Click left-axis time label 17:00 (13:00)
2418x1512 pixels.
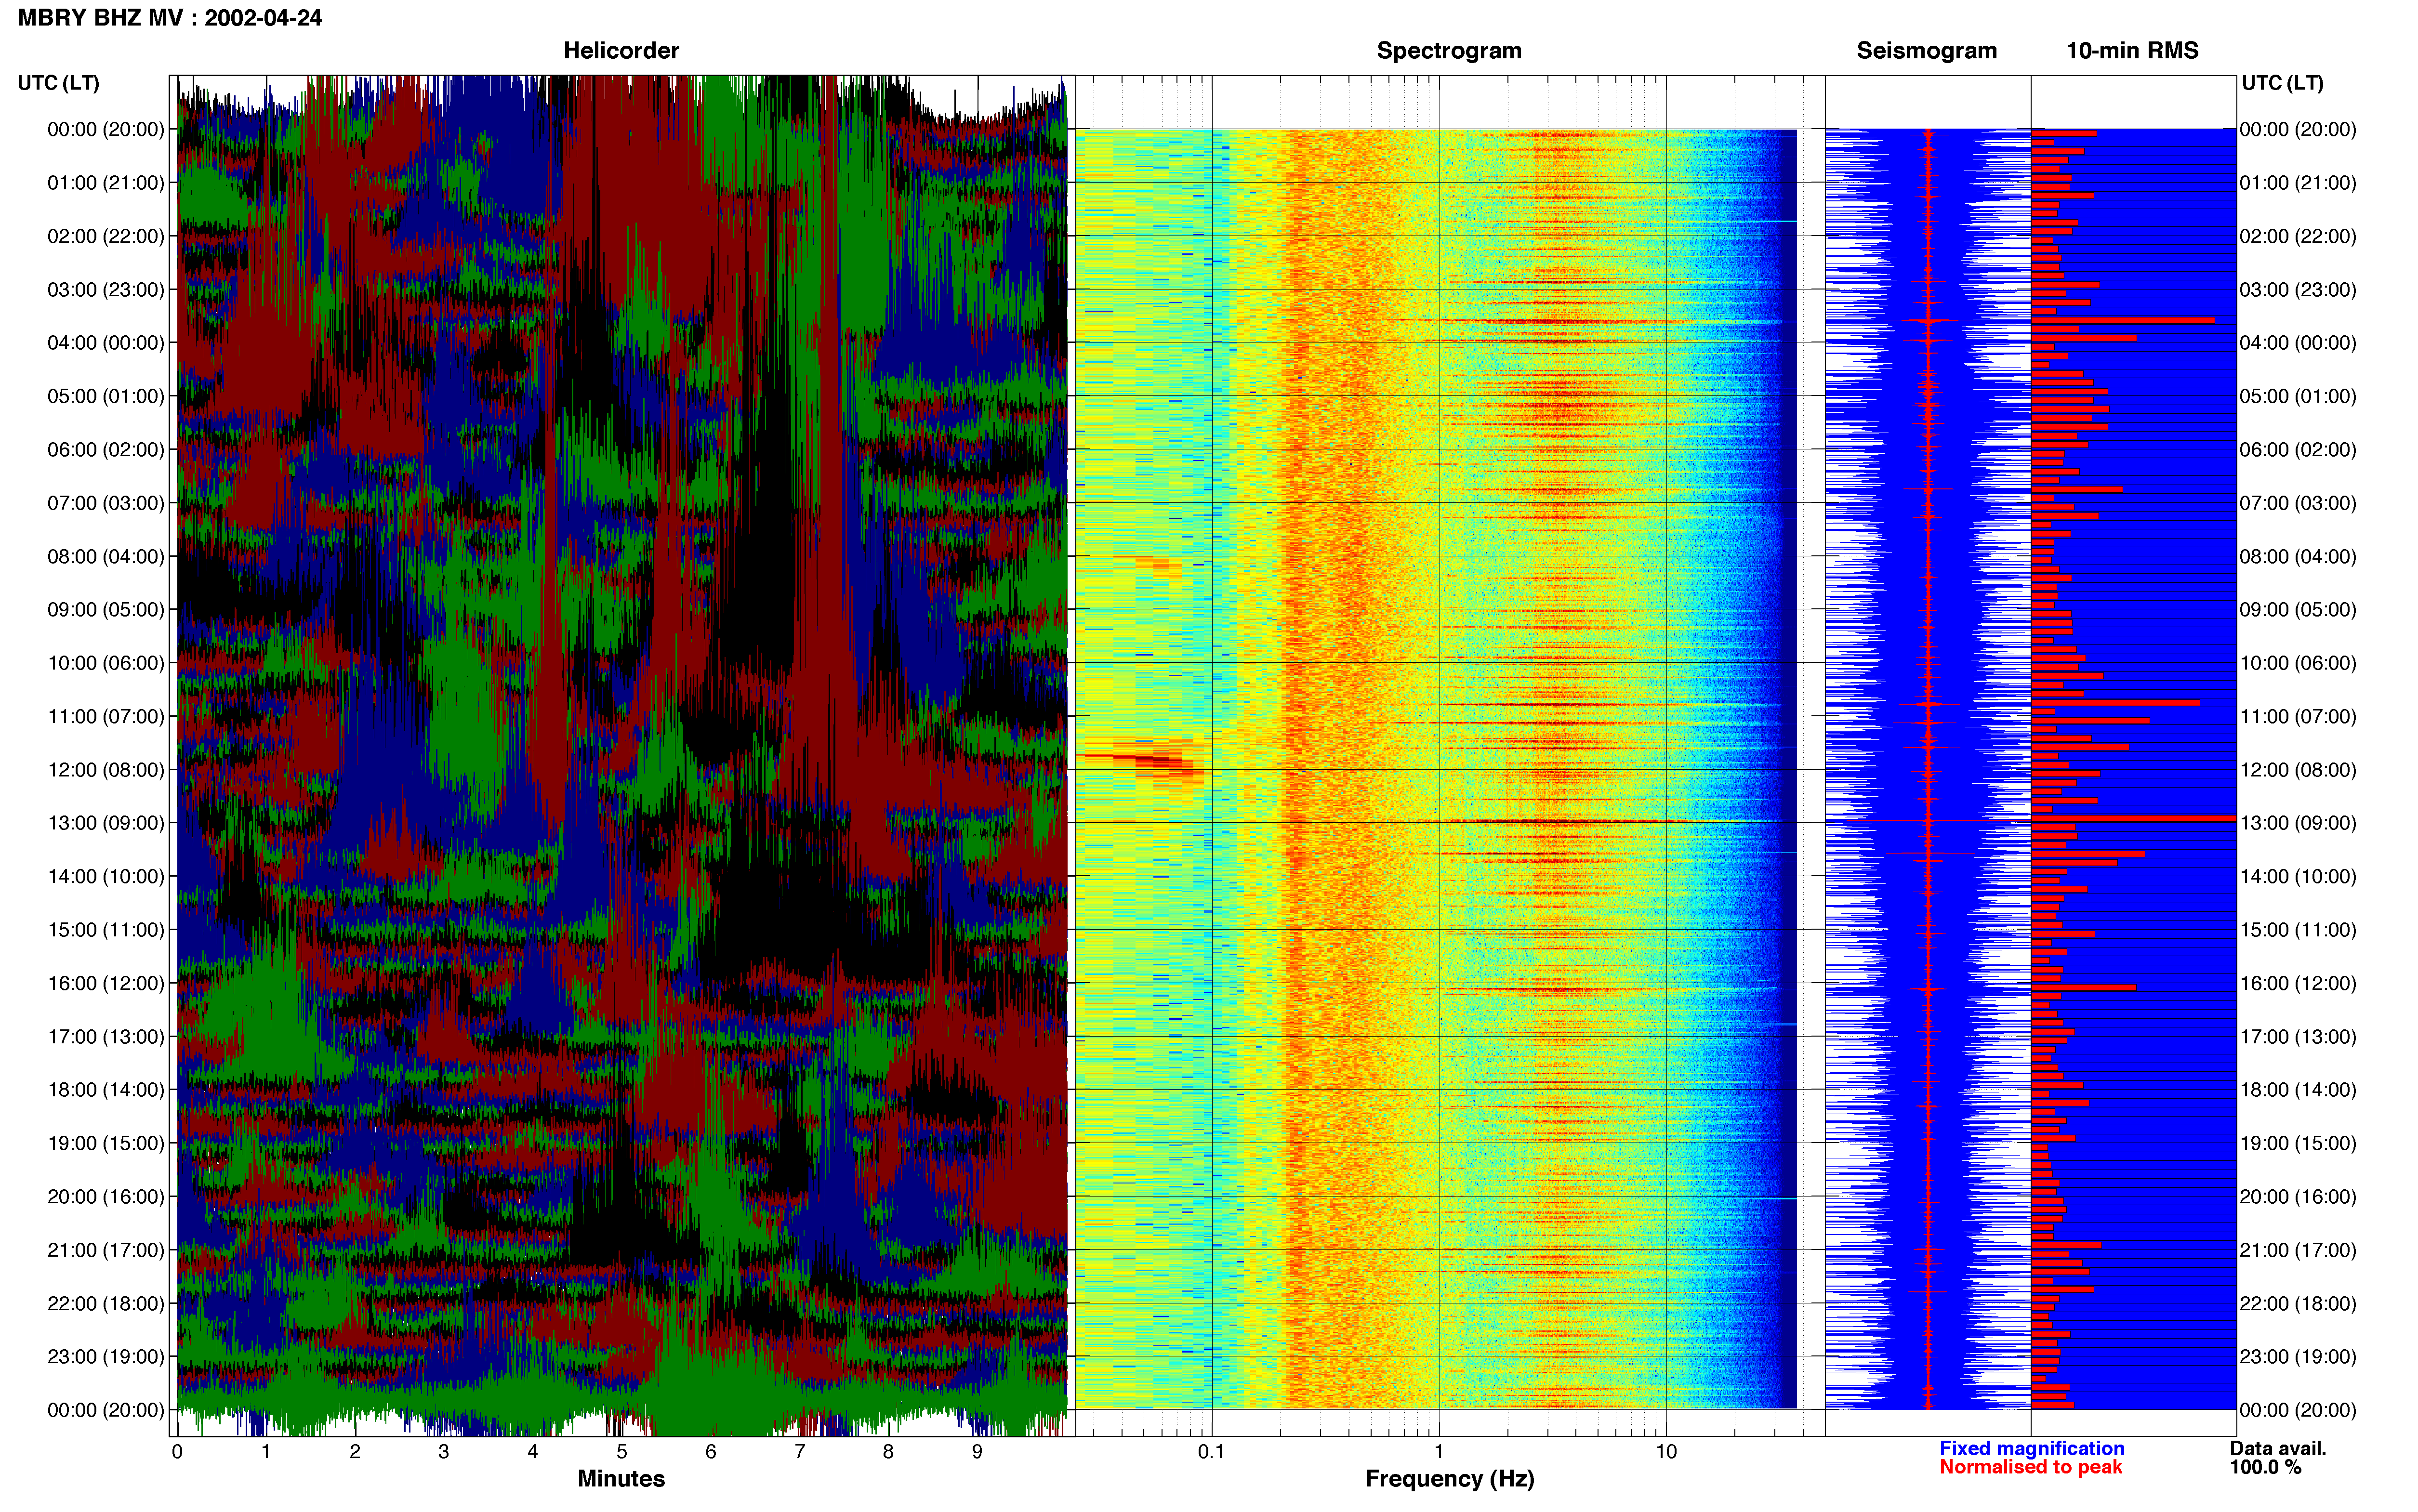pos(106,1037)
